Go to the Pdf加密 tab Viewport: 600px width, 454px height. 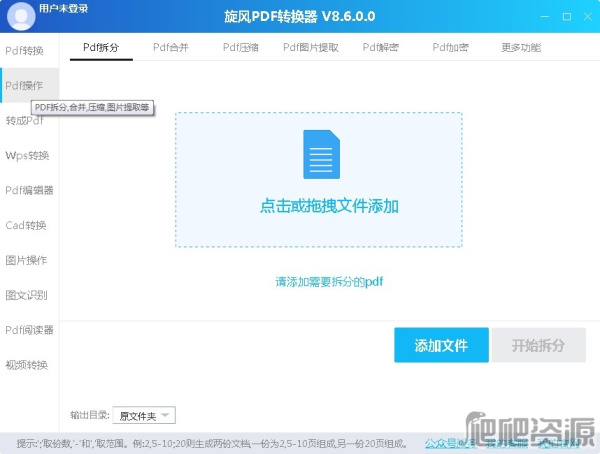coord(450,47)
